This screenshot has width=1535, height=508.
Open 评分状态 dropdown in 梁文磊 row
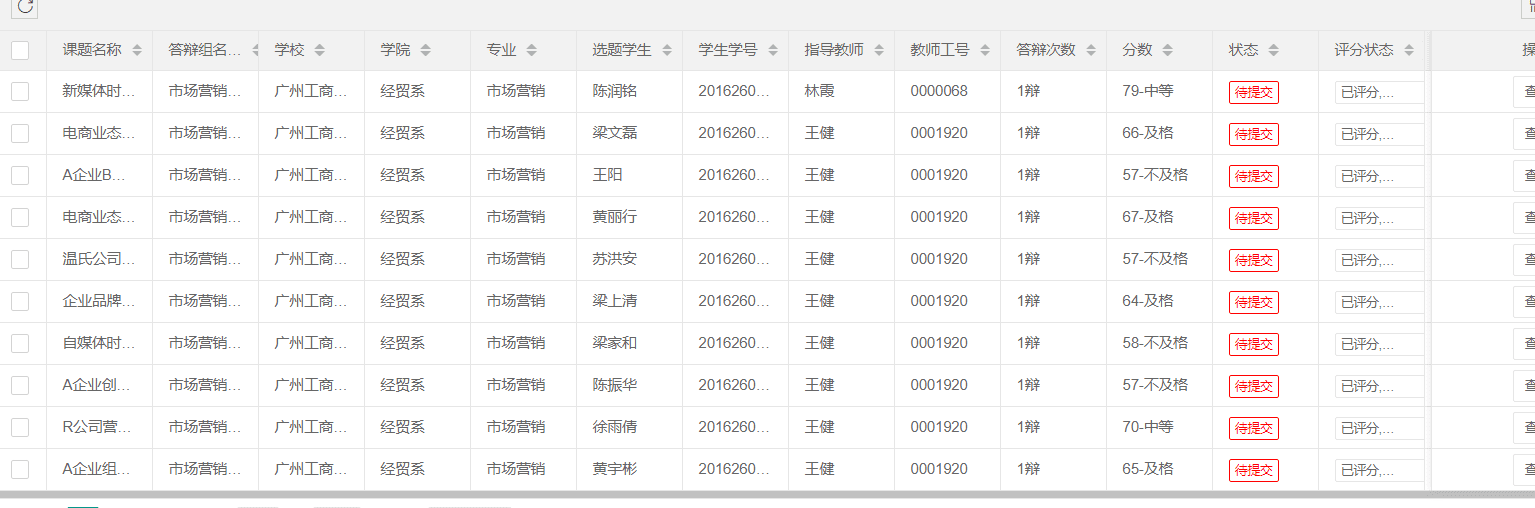[1378, 134]
